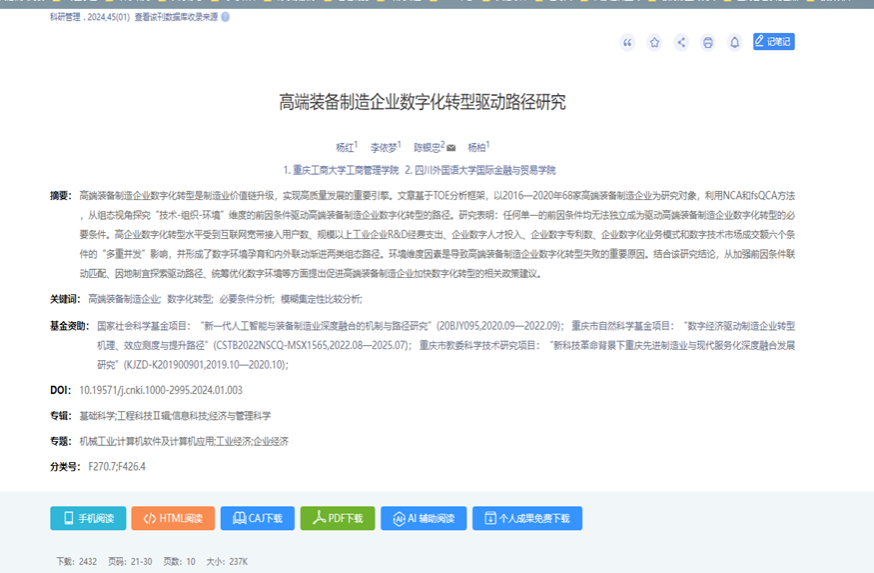The height and width of the screenshot is (573, 874).
Task: Click the 查看该刊数据库收录来源 link
Action: [175, 17]
